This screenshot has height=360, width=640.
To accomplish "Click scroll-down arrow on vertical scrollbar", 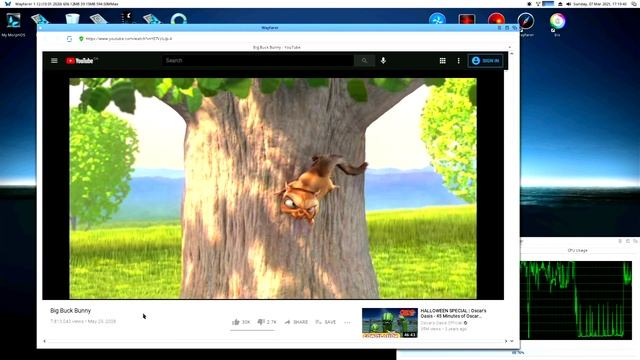I will 511,341.
